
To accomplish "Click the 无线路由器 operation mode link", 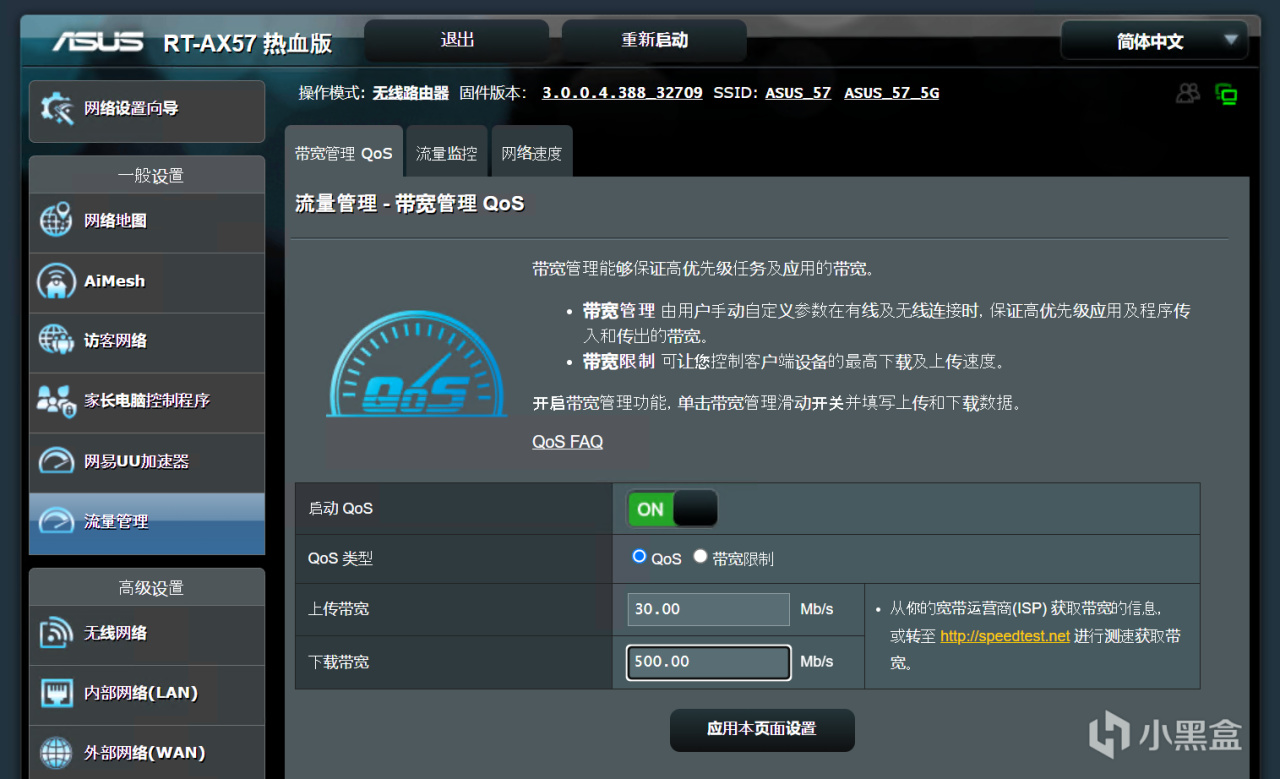I will 411,93.
